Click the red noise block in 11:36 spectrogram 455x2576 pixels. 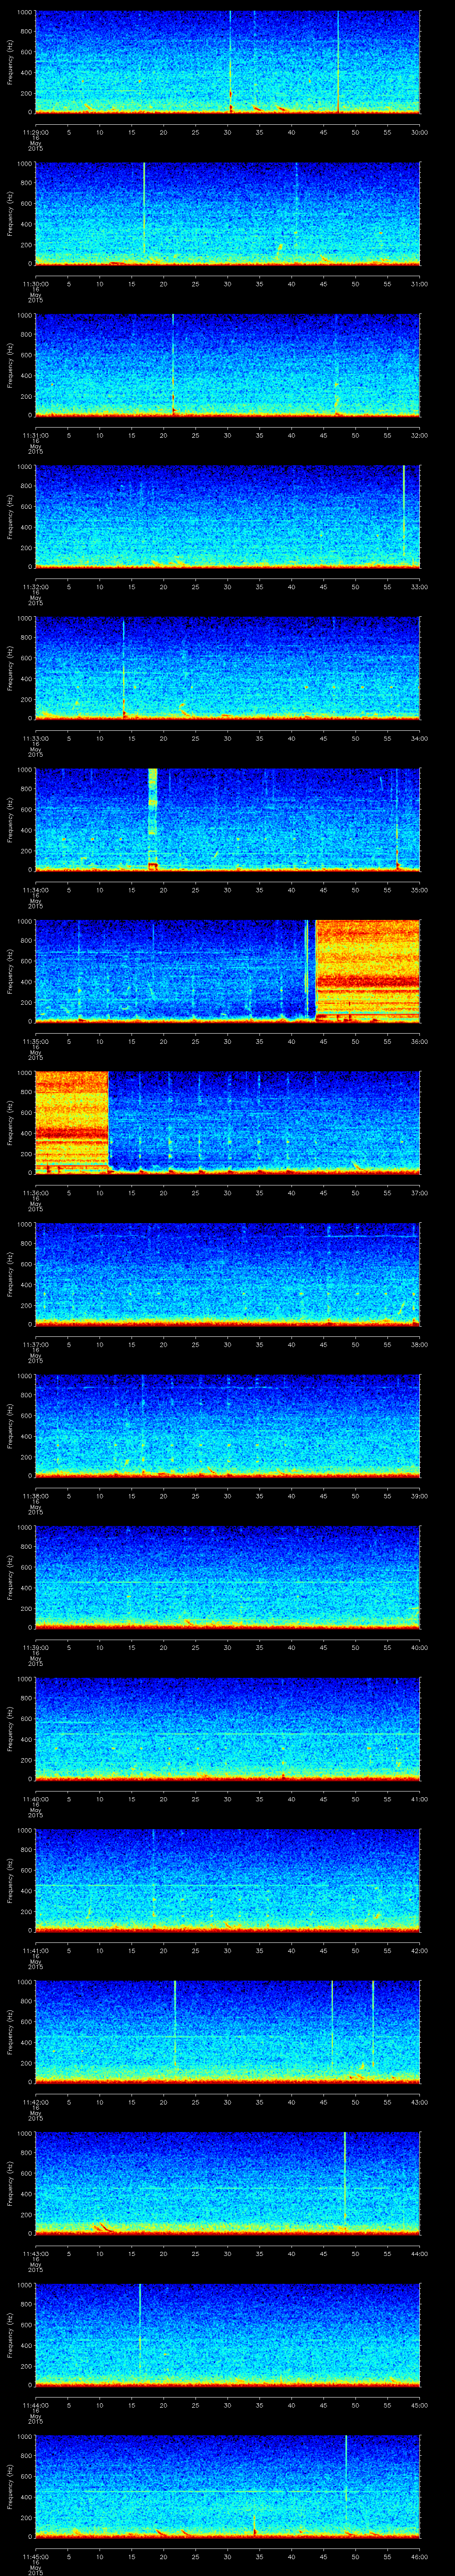click(71, 1121)
